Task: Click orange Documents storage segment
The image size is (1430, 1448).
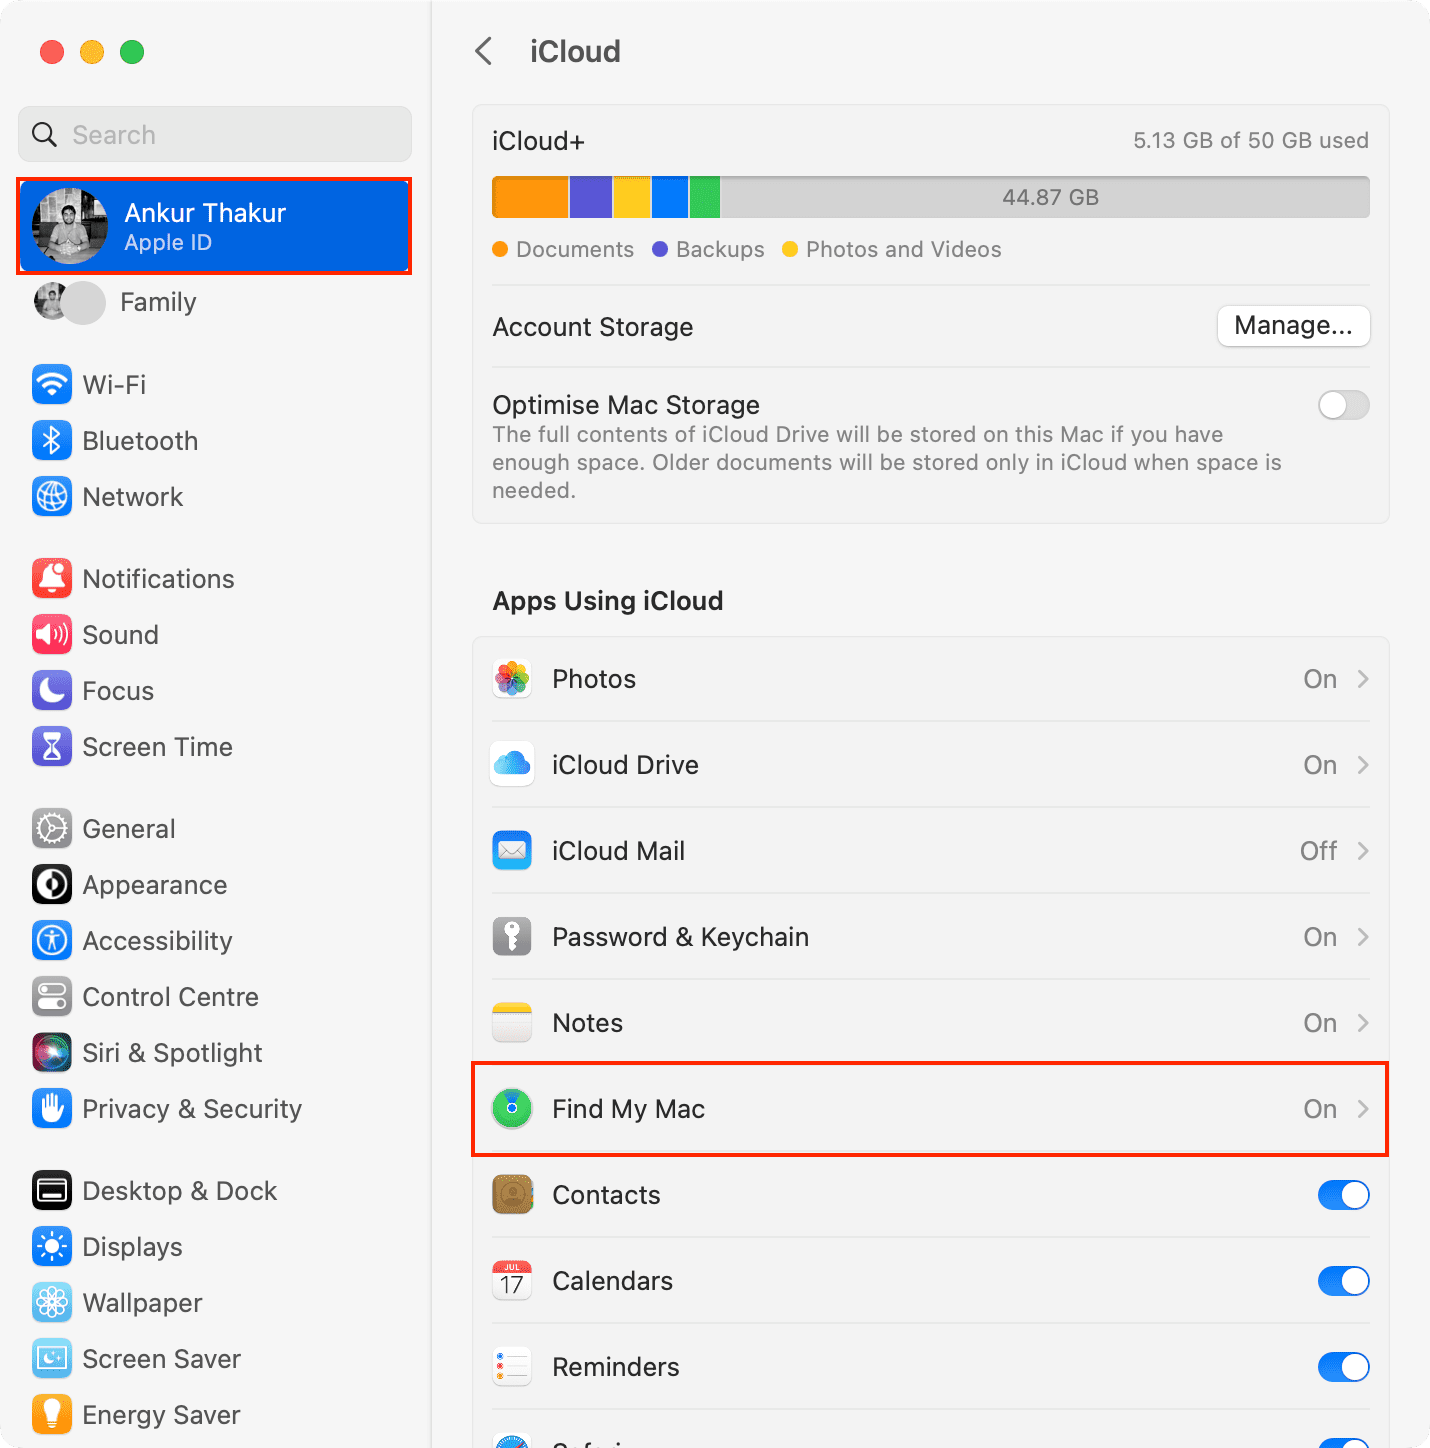Action: click(530, 197)
